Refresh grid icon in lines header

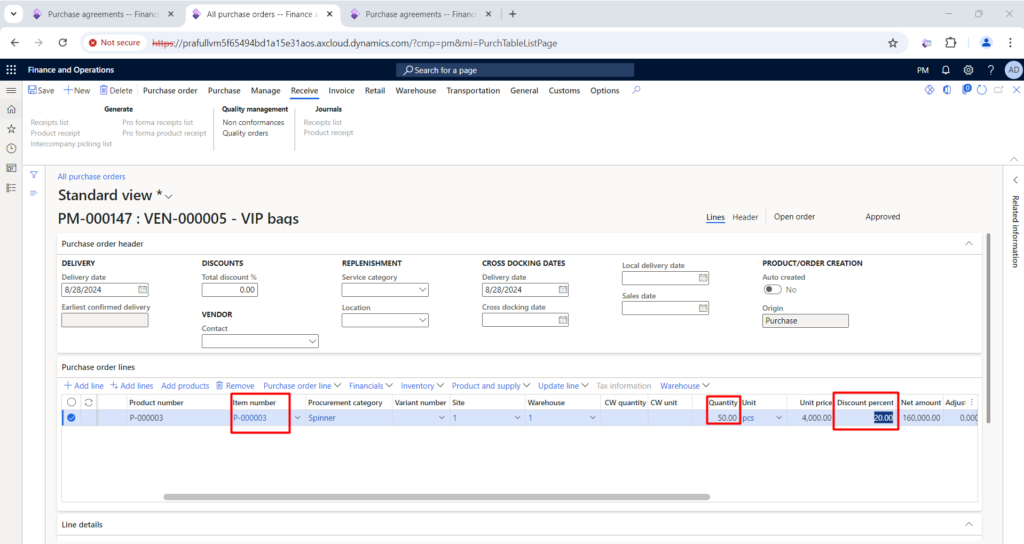pyautogui.click(x=88, y=402)
